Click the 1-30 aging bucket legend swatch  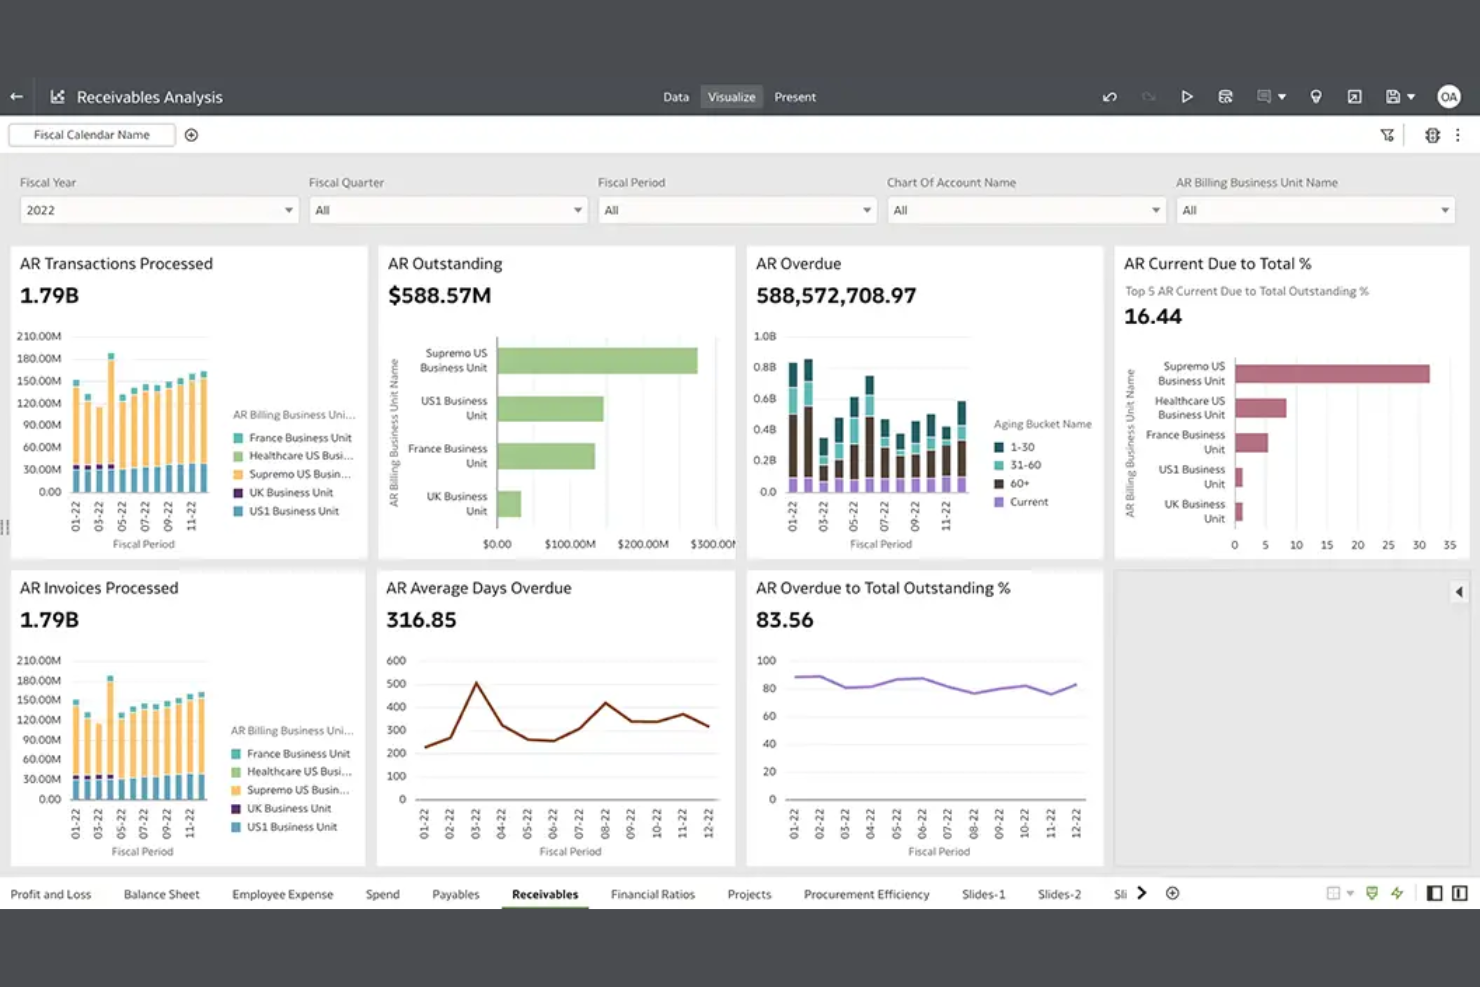pos(999,447)
